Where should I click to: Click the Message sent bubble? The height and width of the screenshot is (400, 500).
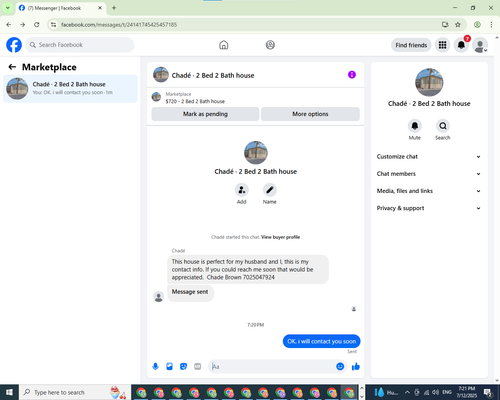coord(190,292)
